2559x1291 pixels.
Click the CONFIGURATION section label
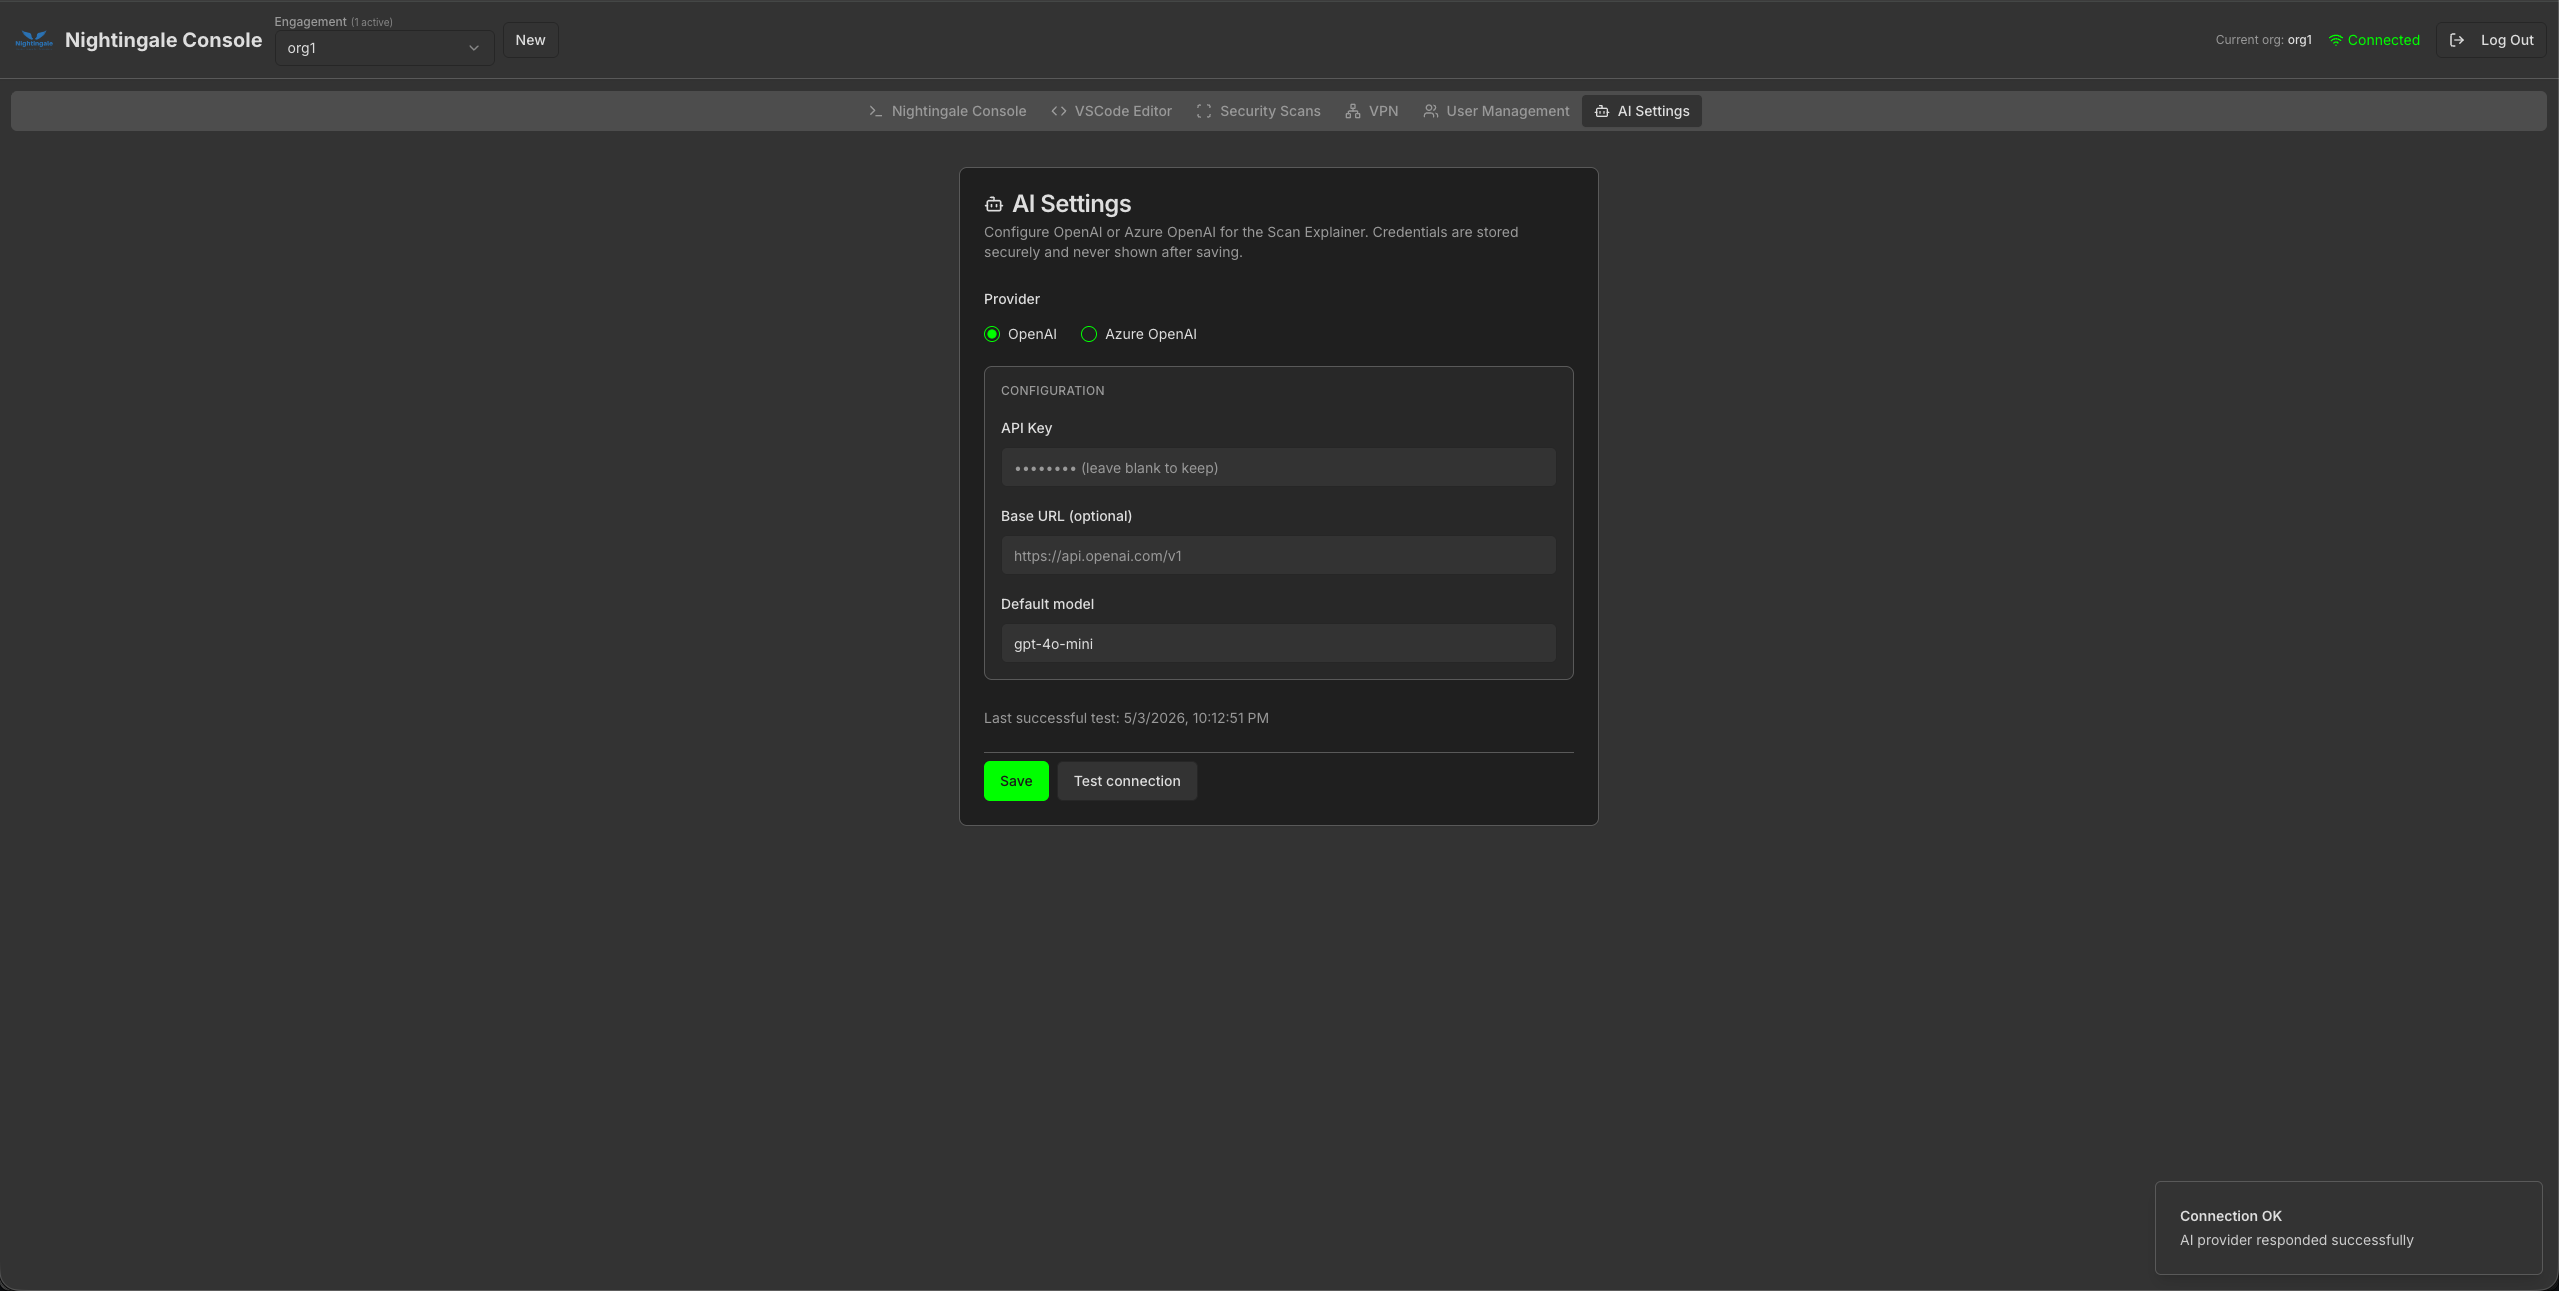point(1052,391)
